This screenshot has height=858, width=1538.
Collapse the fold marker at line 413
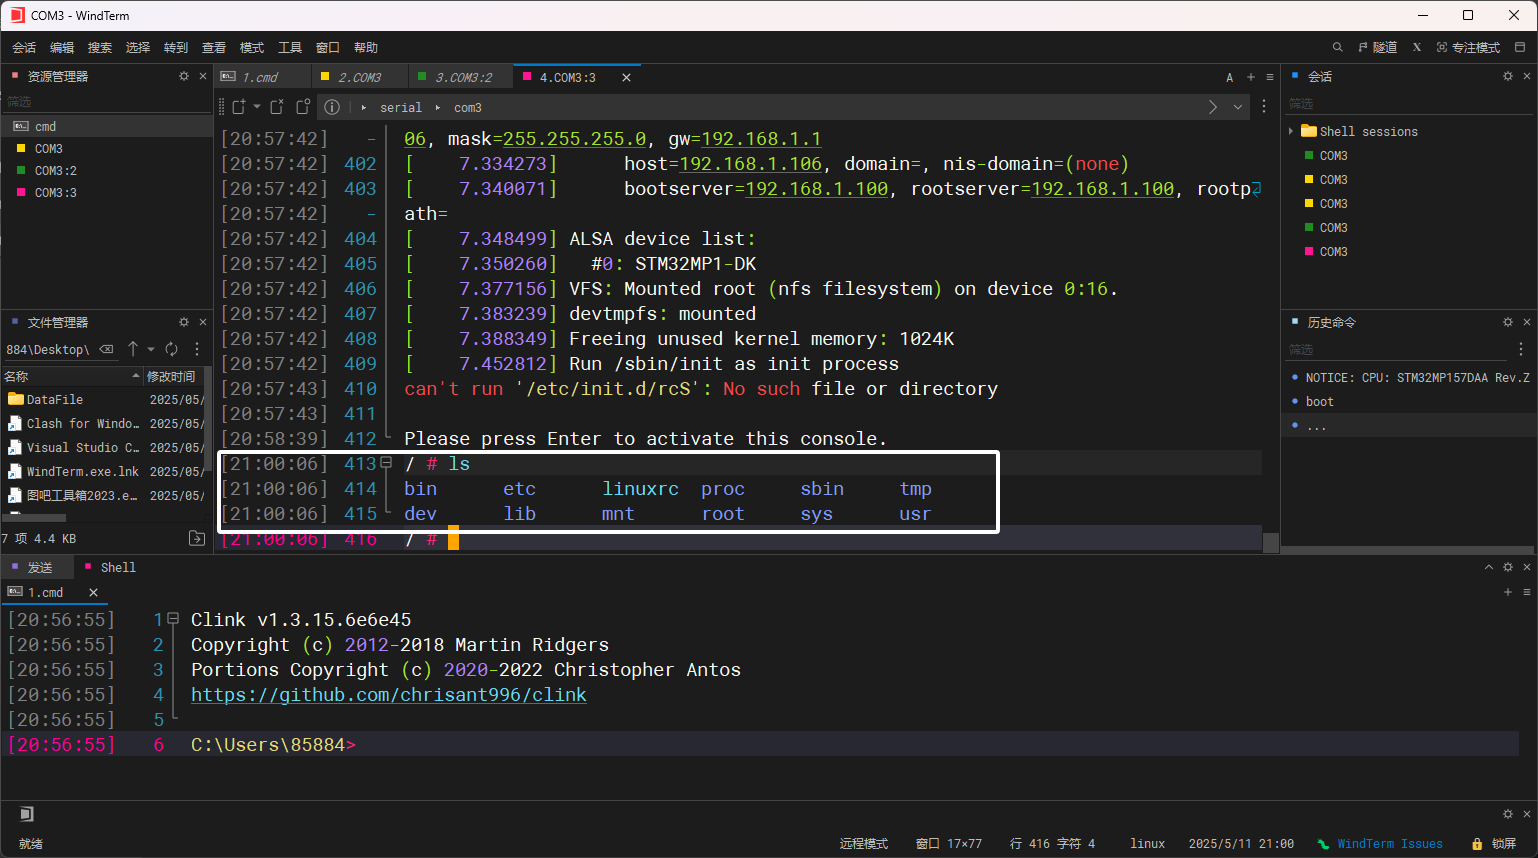click(x=386, y=462)
